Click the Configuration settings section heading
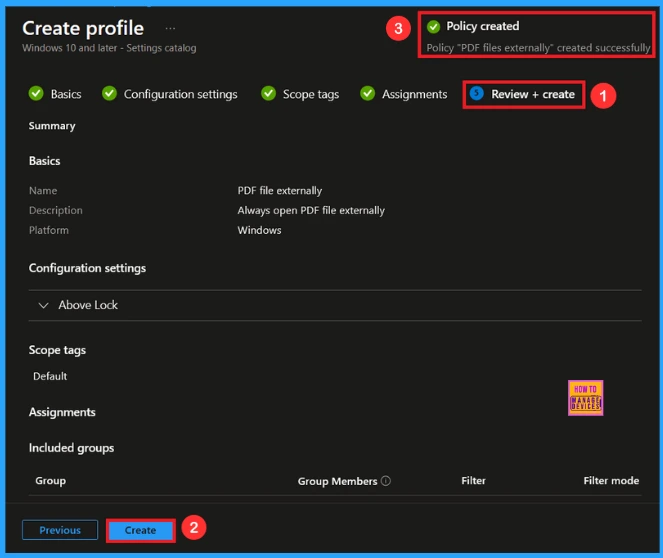 pyautogui.click(x=87, y=268)
